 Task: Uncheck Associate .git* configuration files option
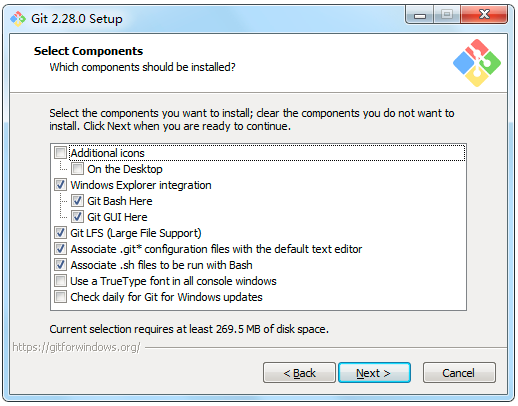coord(60,249)
